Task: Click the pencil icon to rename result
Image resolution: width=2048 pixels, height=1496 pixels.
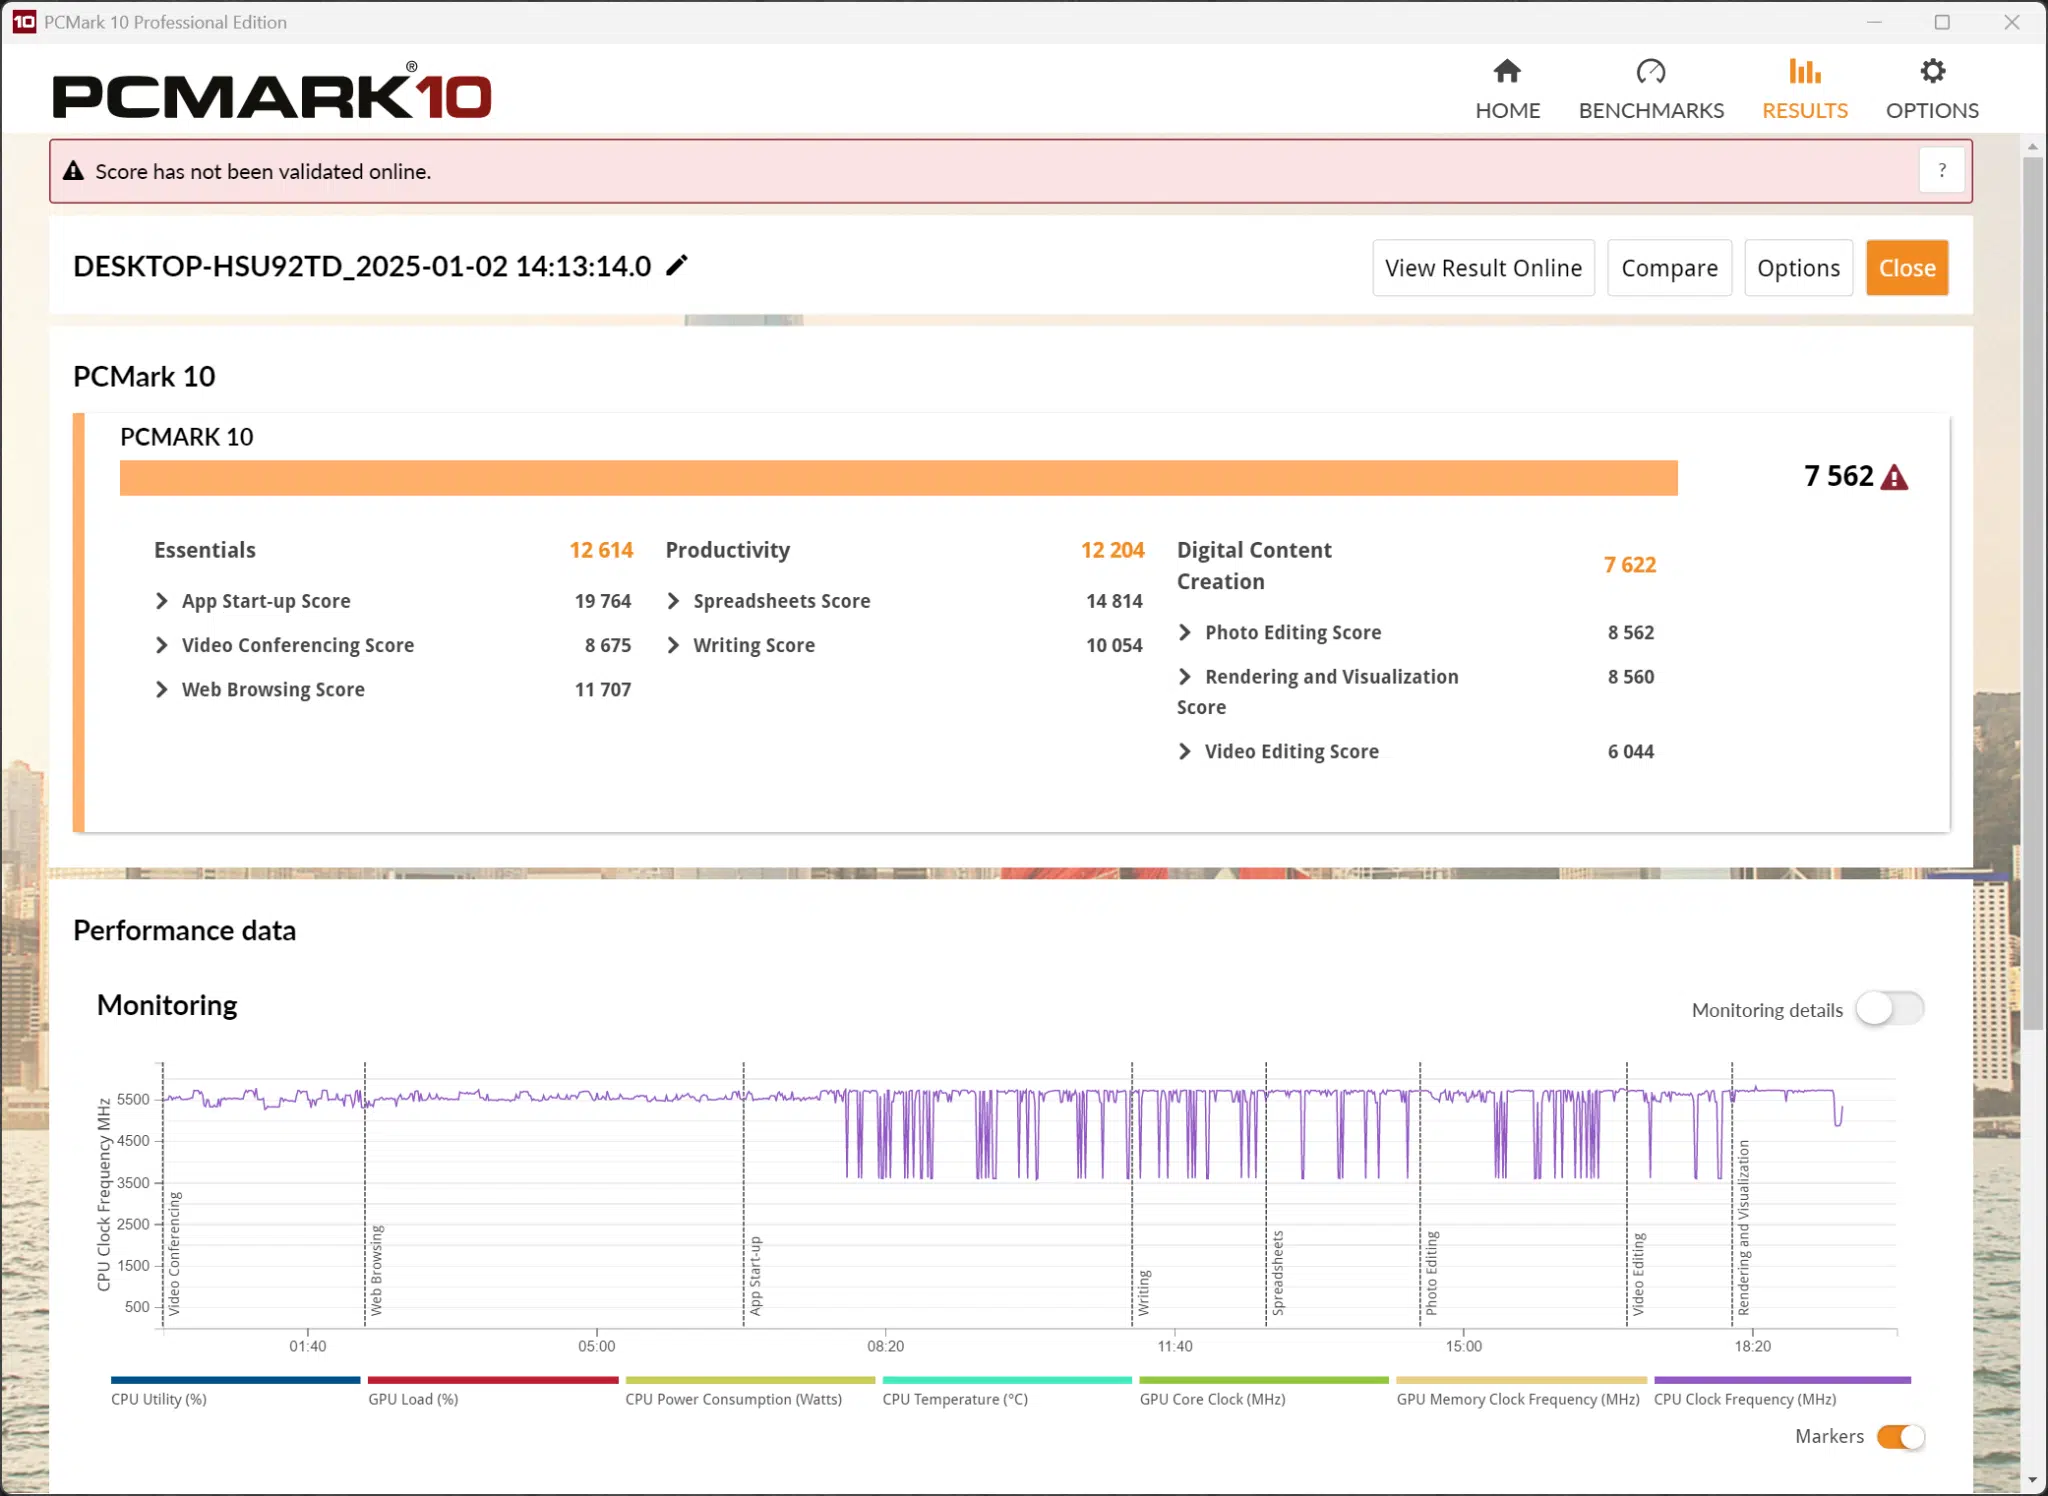Action: (677, 265)
